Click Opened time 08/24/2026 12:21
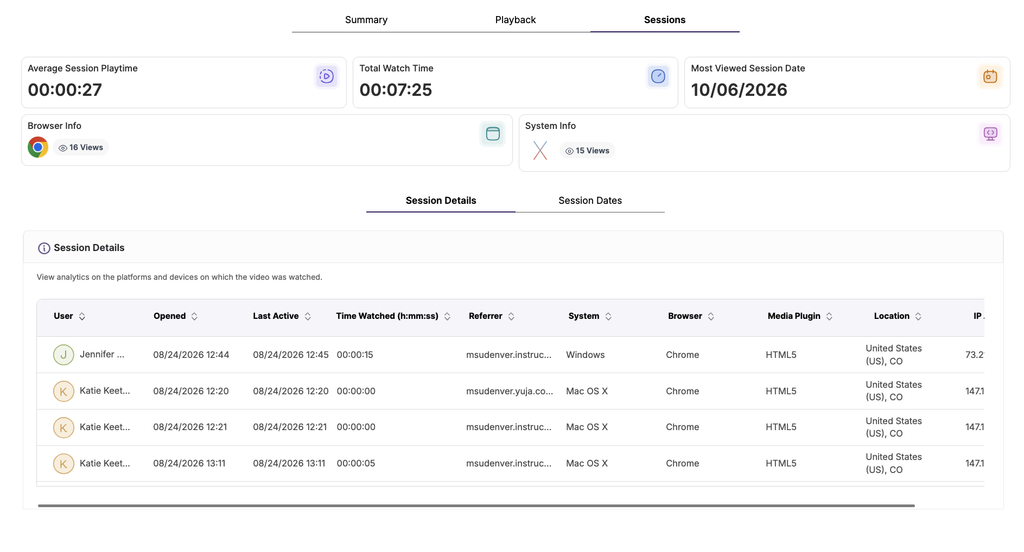The width and height of the screenshot is (1024, 552). point(190,427)
